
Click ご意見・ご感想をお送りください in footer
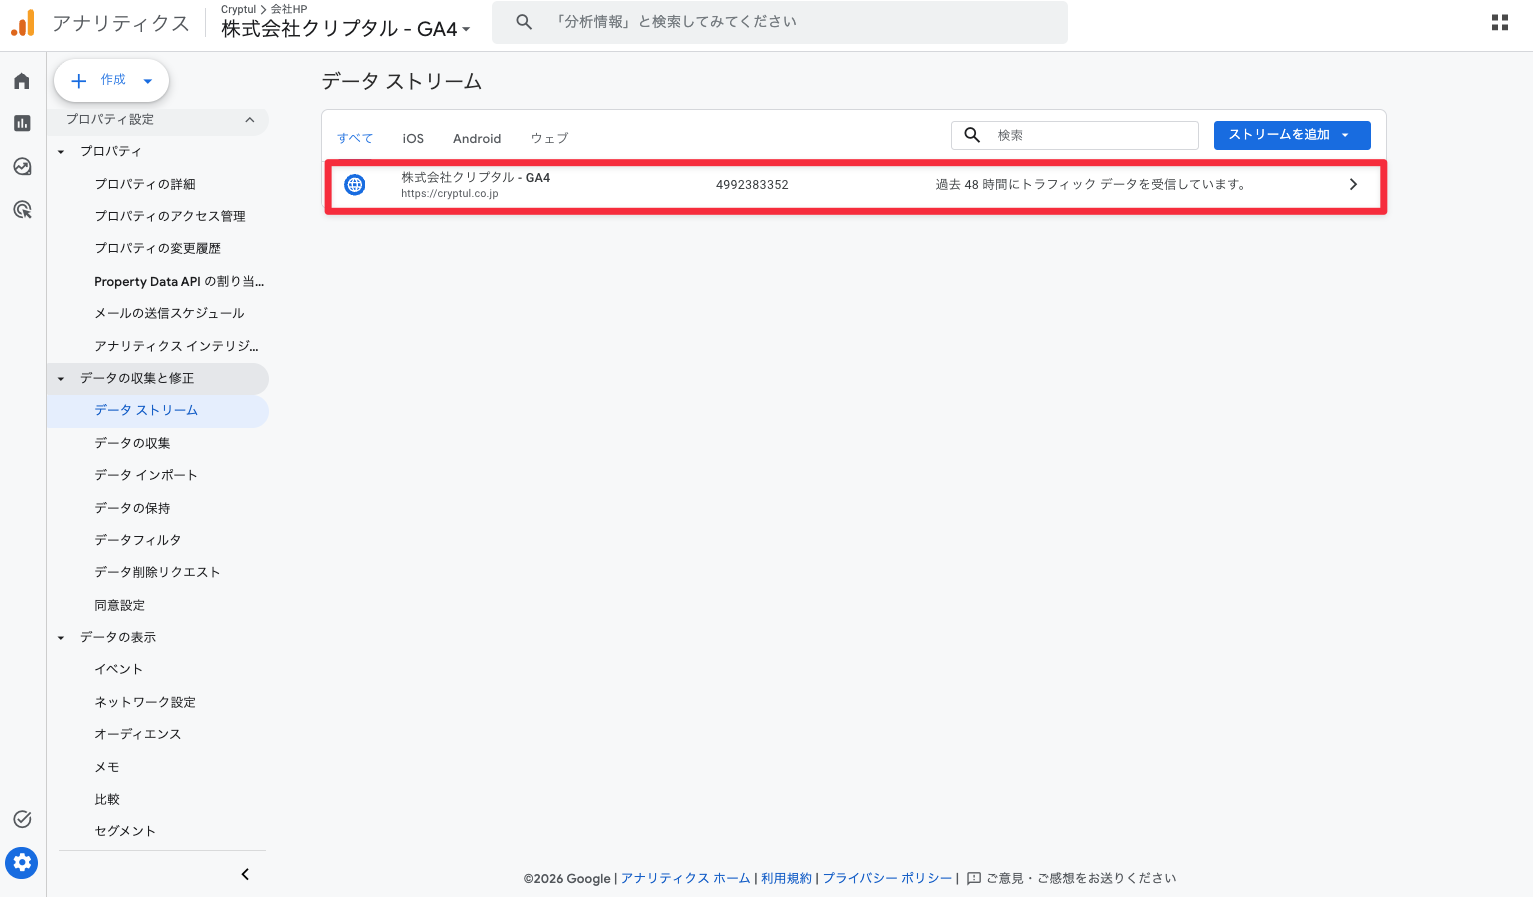(x=1082, y=879)
